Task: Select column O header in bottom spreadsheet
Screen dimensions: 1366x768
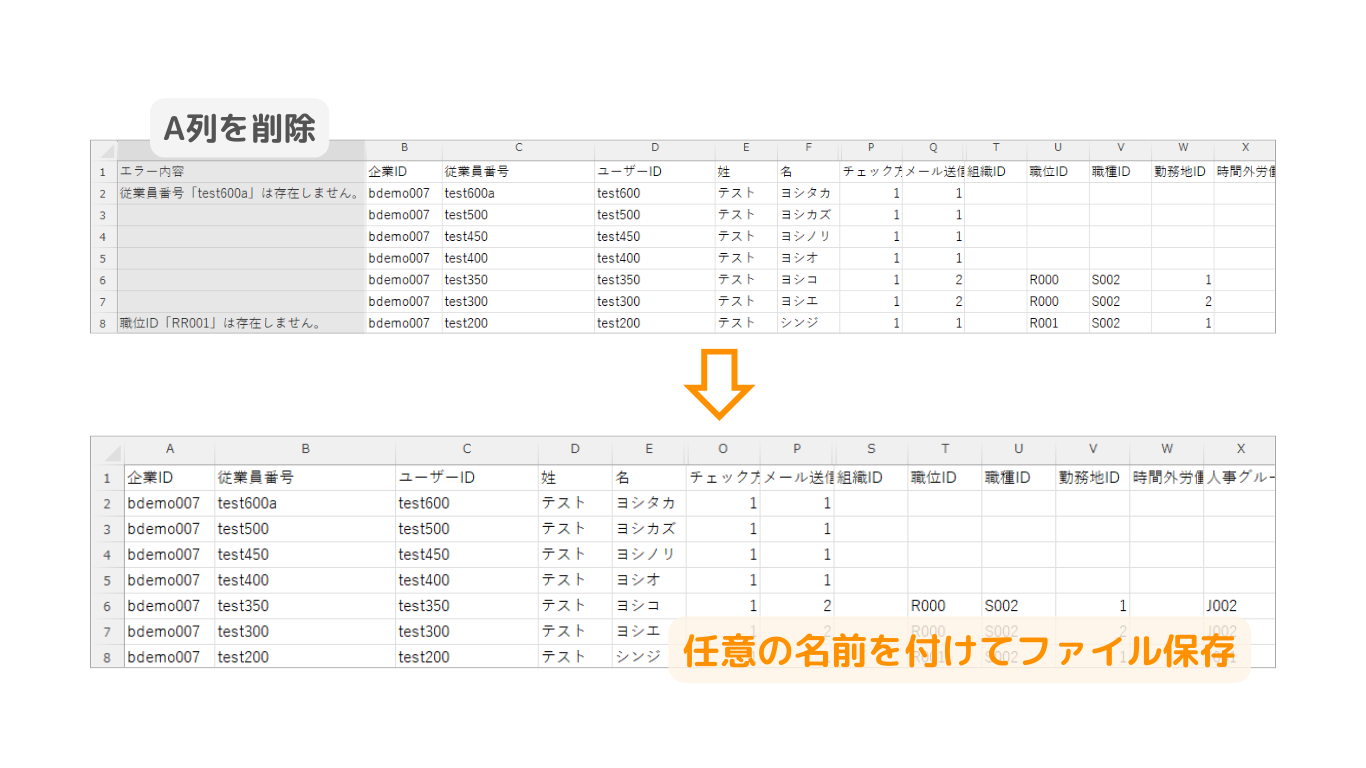Action: tap(723, 450)
